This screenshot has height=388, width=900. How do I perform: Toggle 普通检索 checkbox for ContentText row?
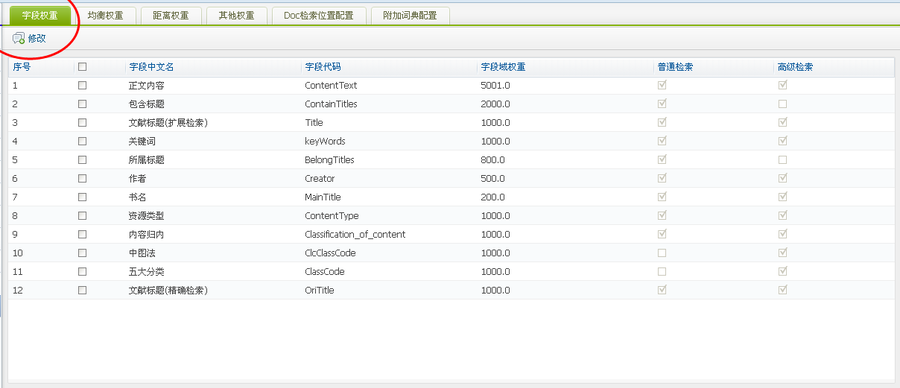[x=662, y=85]
